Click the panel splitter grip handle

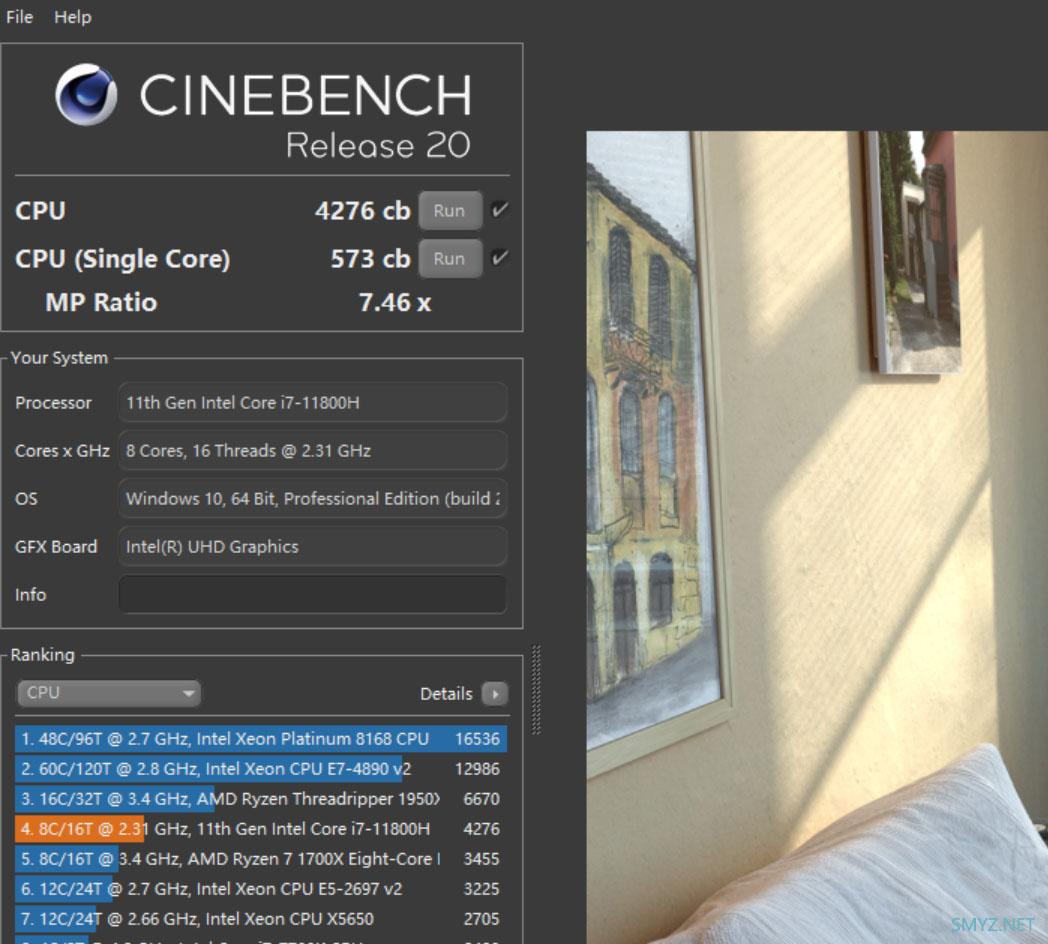536,690
